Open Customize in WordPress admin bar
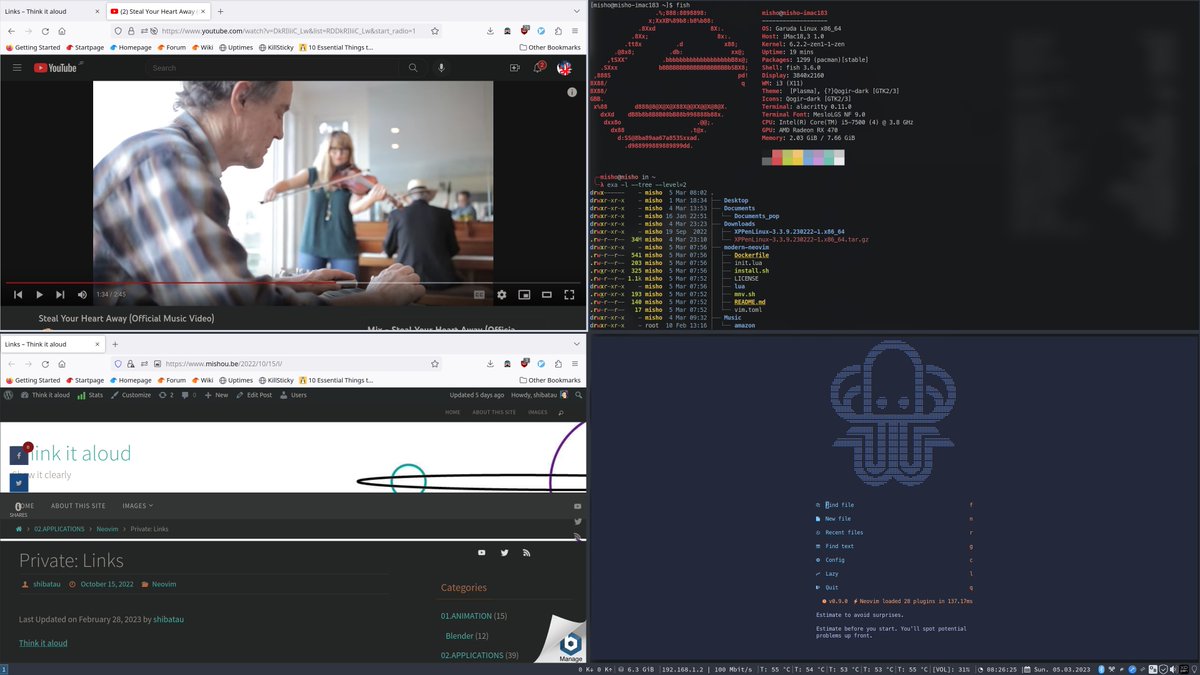Screen dimensions: 1200x675 click(x=130, y=395)
